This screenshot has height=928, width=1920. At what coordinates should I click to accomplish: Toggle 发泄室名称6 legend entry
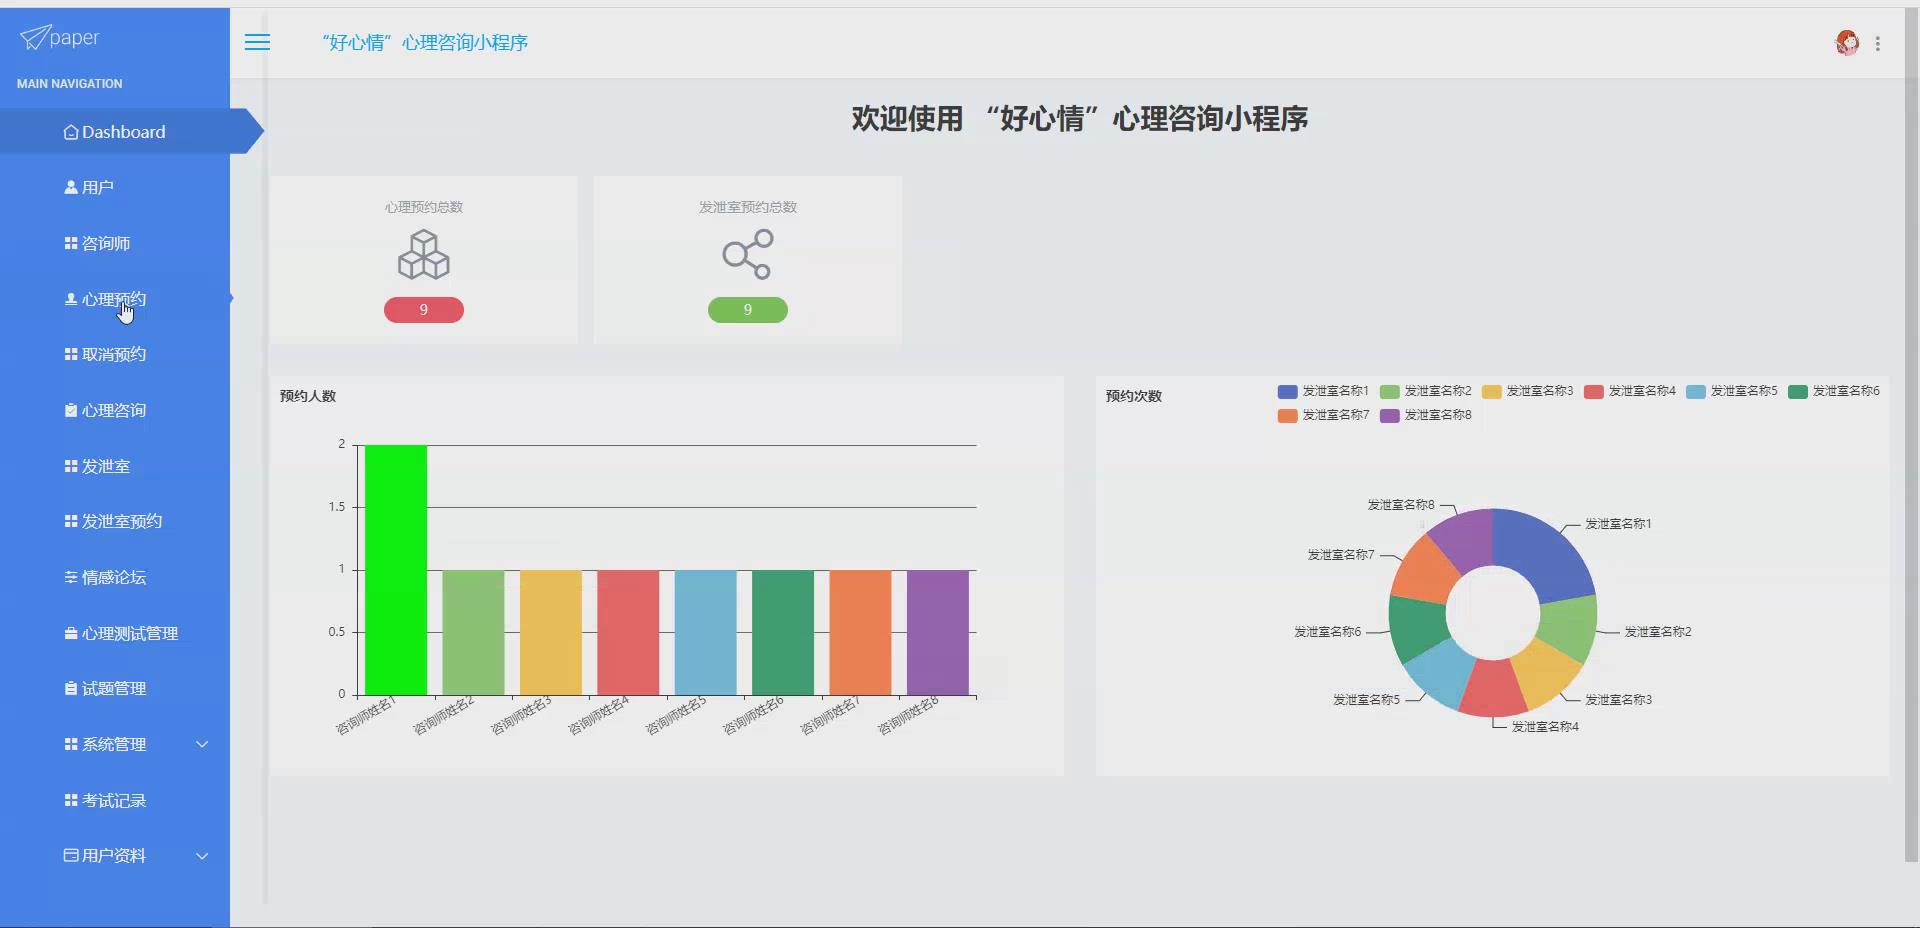tap(1833, 391)
